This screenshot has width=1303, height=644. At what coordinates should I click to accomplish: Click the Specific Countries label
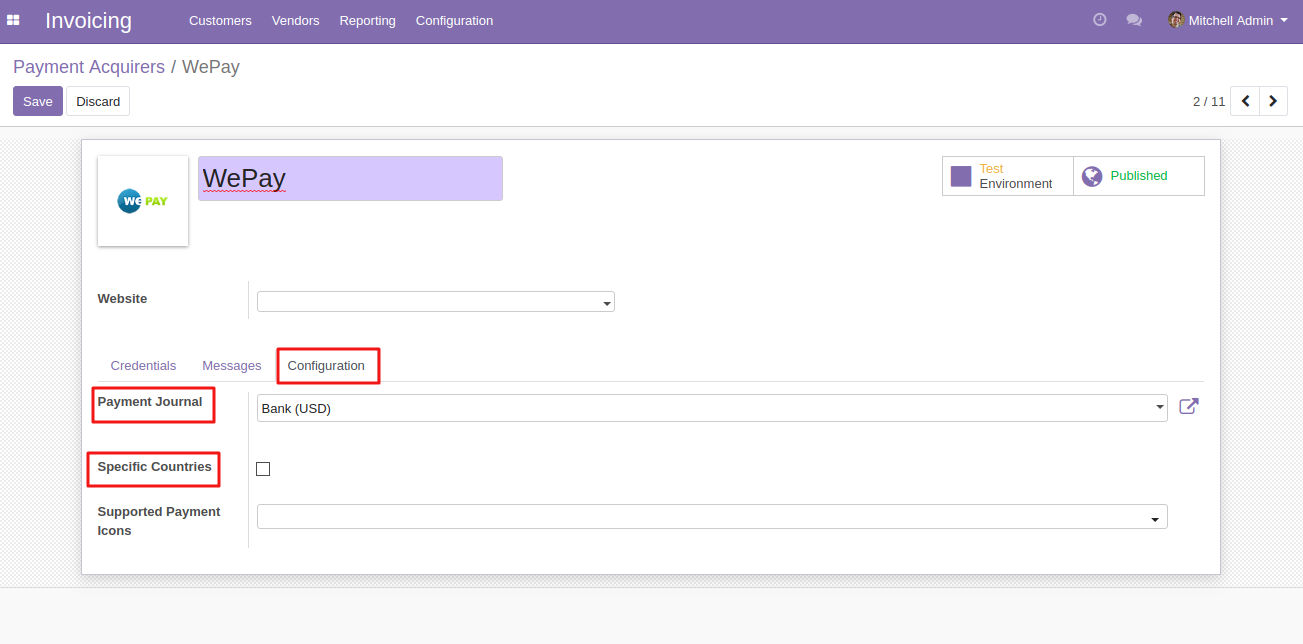(x=155, y=467)
